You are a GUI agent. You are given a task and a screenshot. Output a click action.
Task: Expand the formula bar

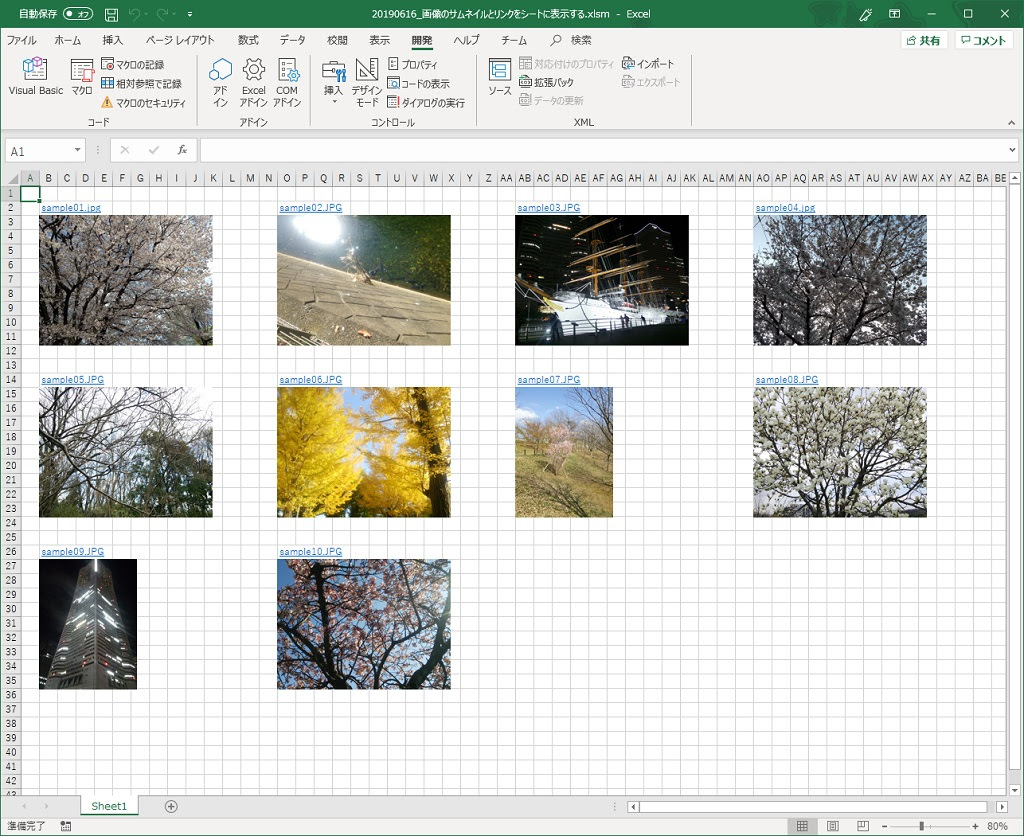[1012, 150]
